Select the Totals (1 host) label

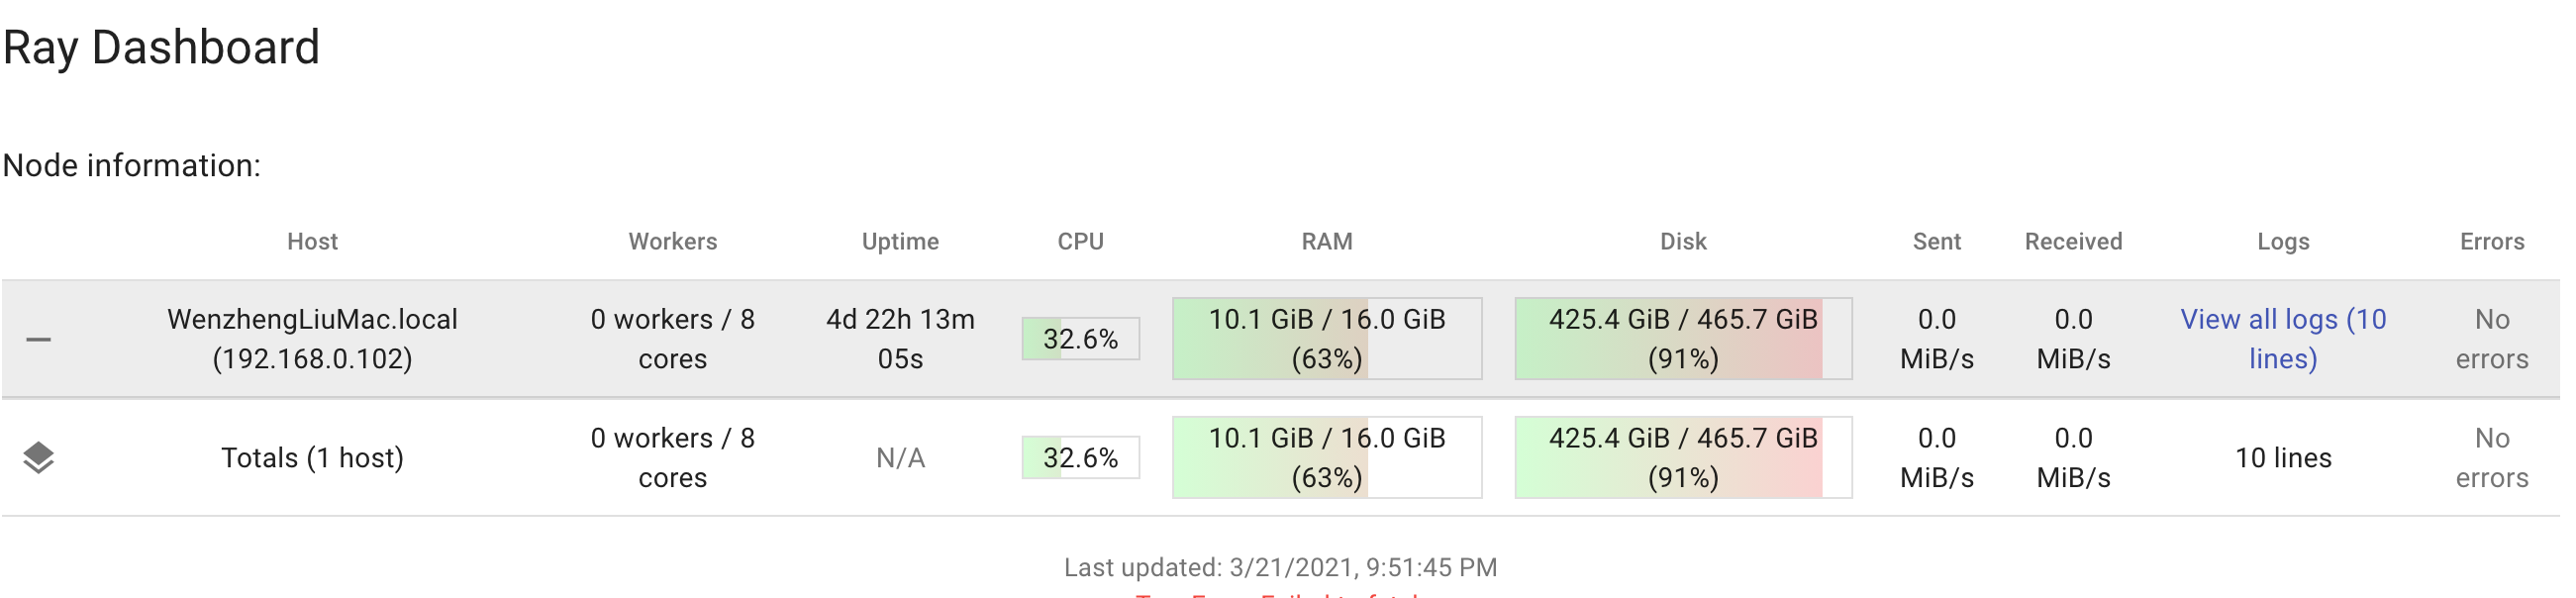[312, 458]
